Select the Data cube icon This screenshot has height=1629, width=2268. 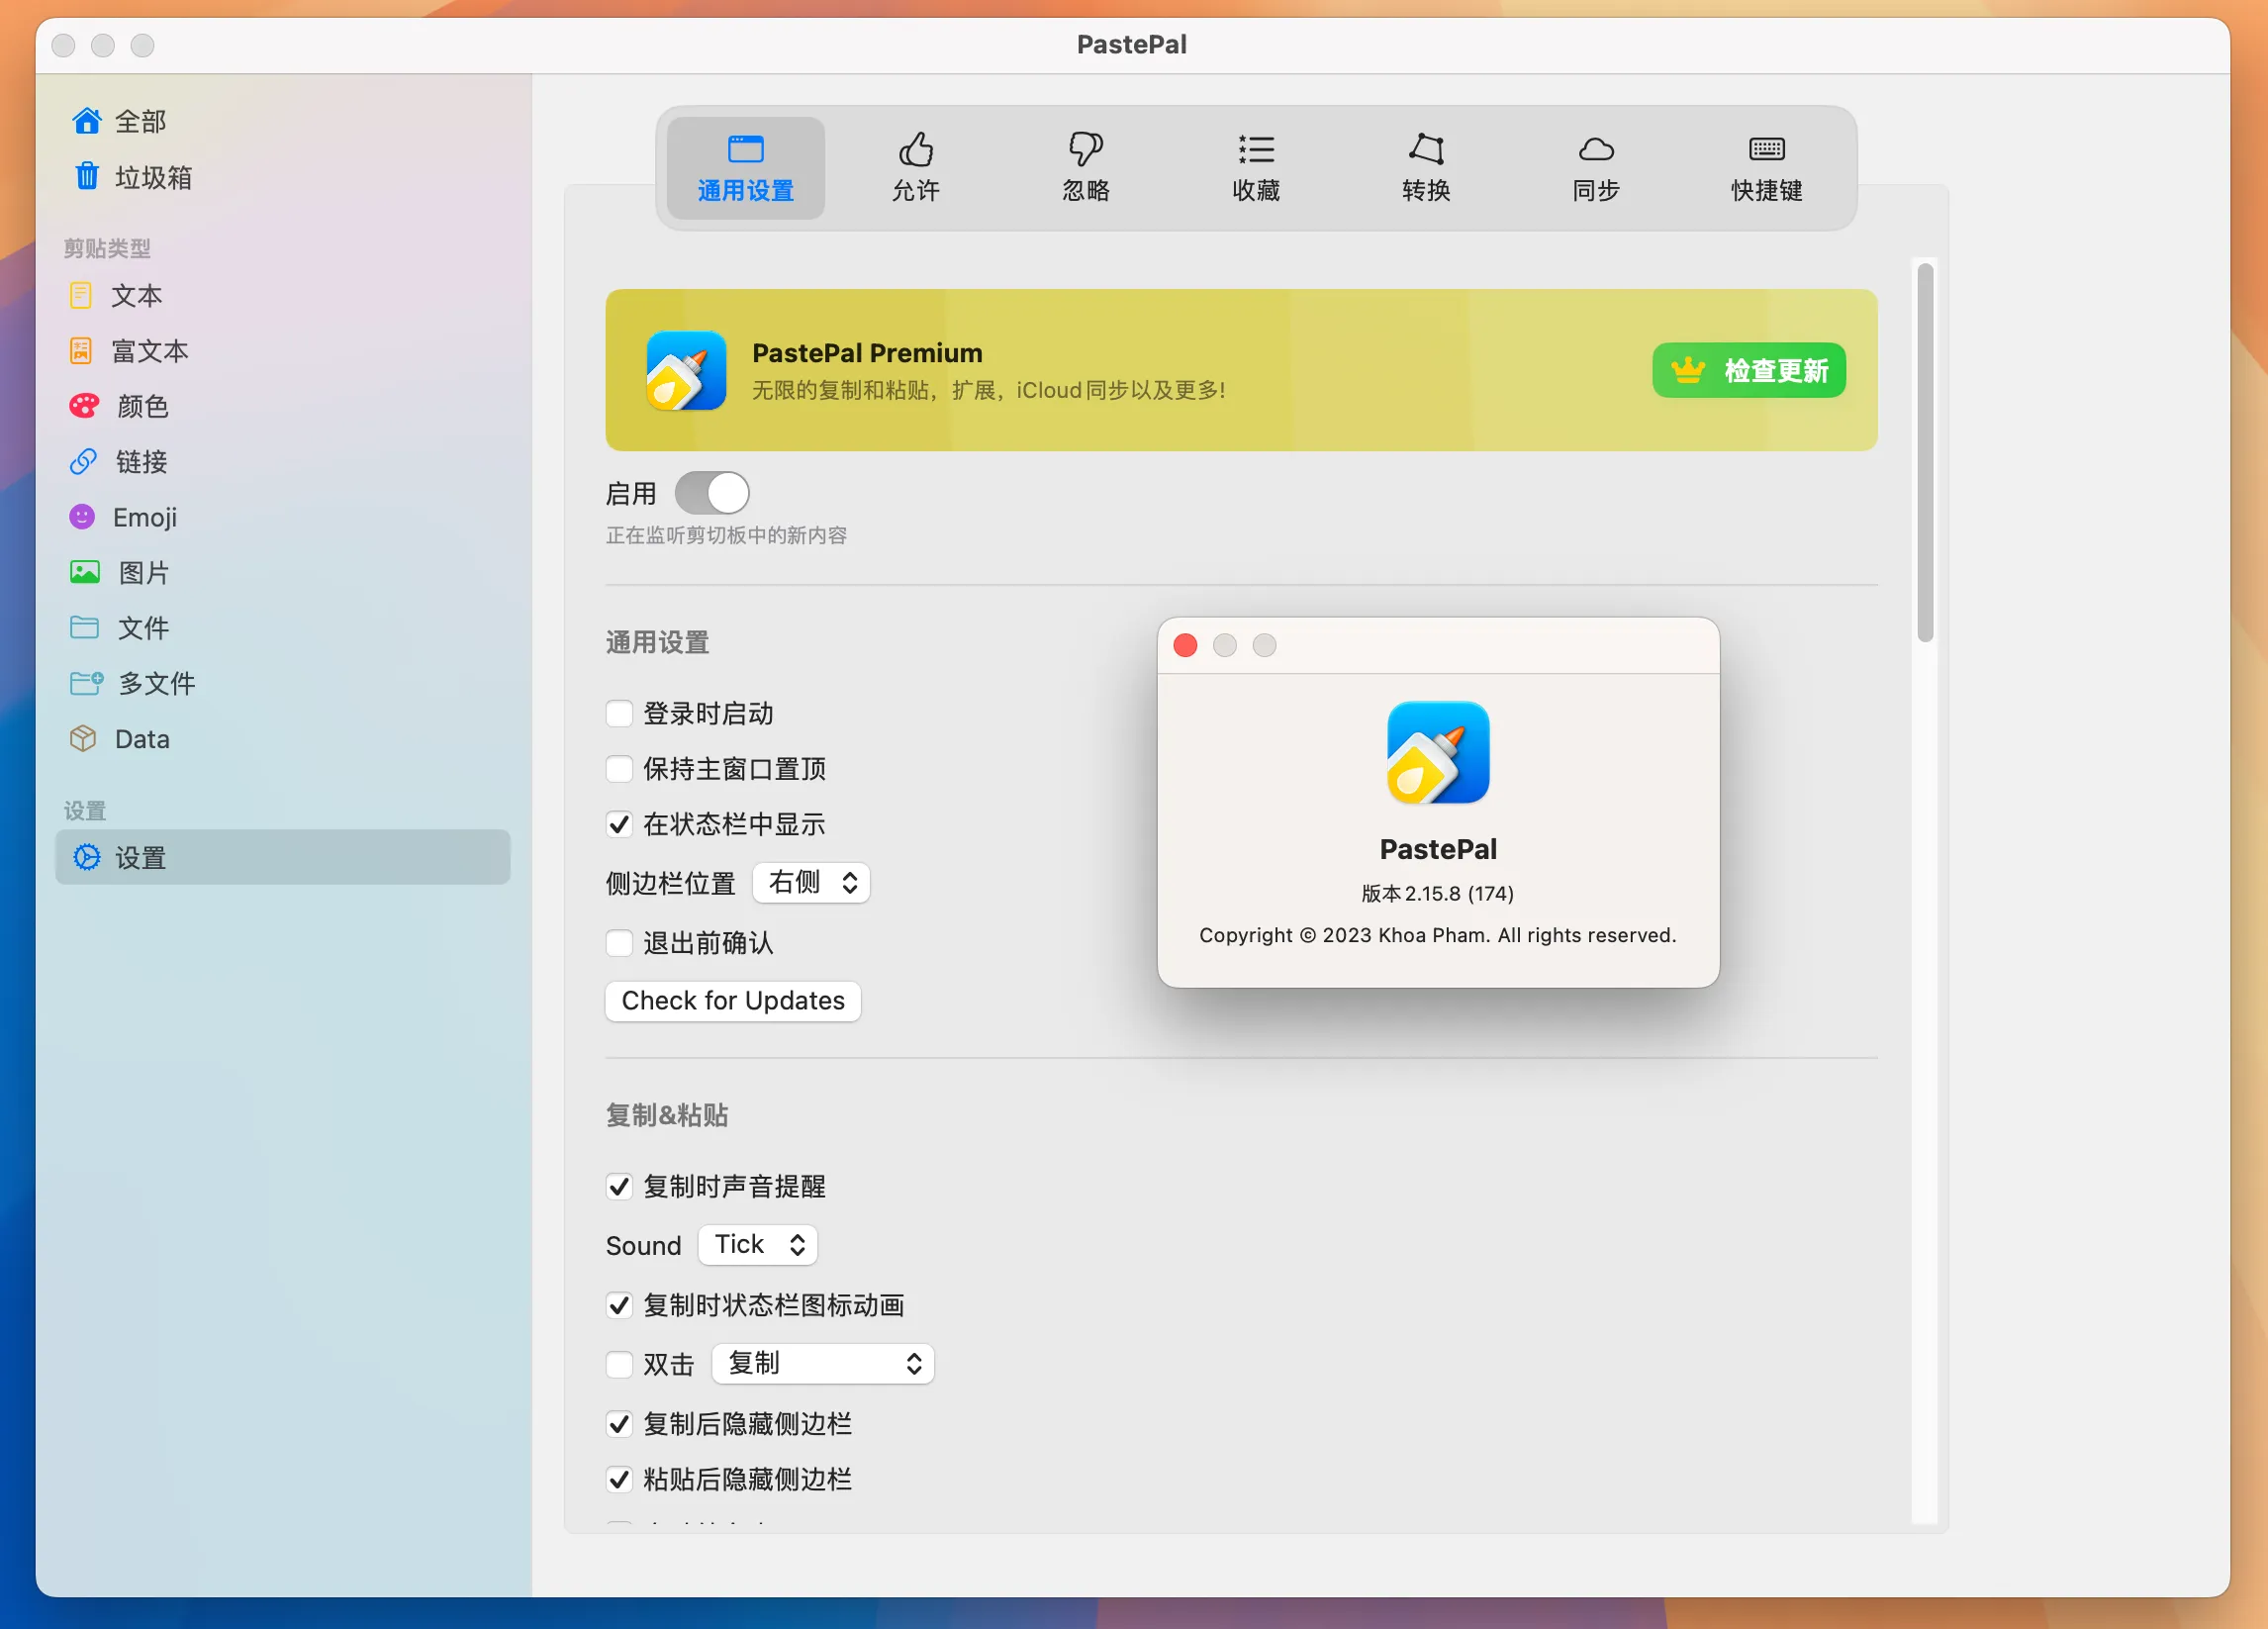pos(83,738)
